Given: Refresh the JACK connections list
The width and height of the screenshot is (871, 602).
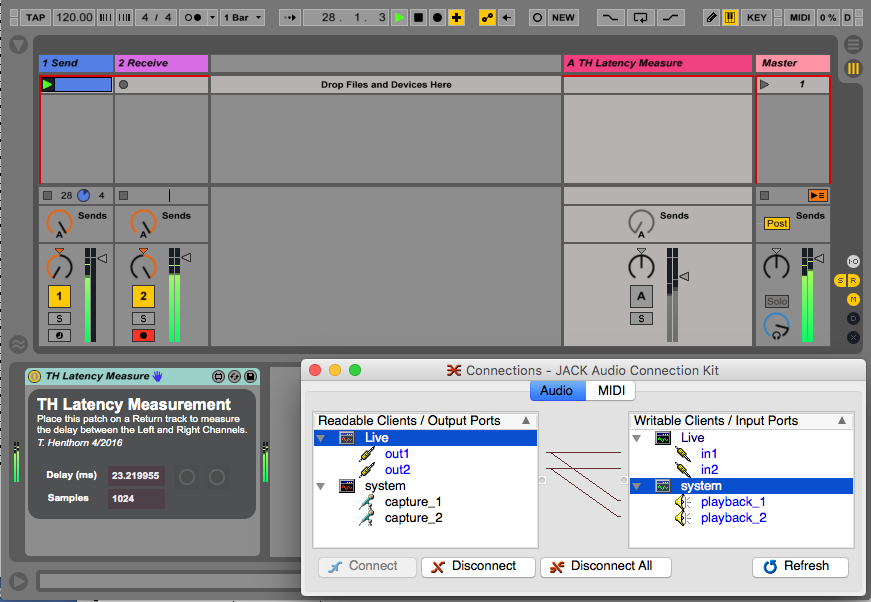Looking at the screenshot, I should click(800, 566).
